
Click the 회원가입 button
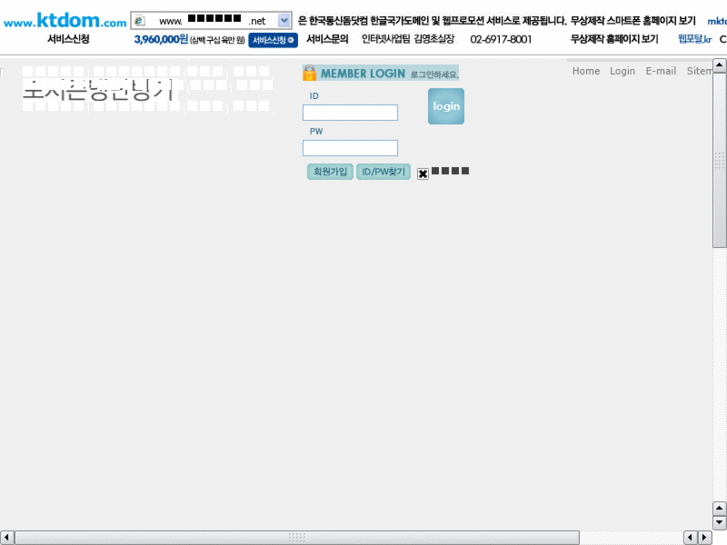(x=330, y=172)
